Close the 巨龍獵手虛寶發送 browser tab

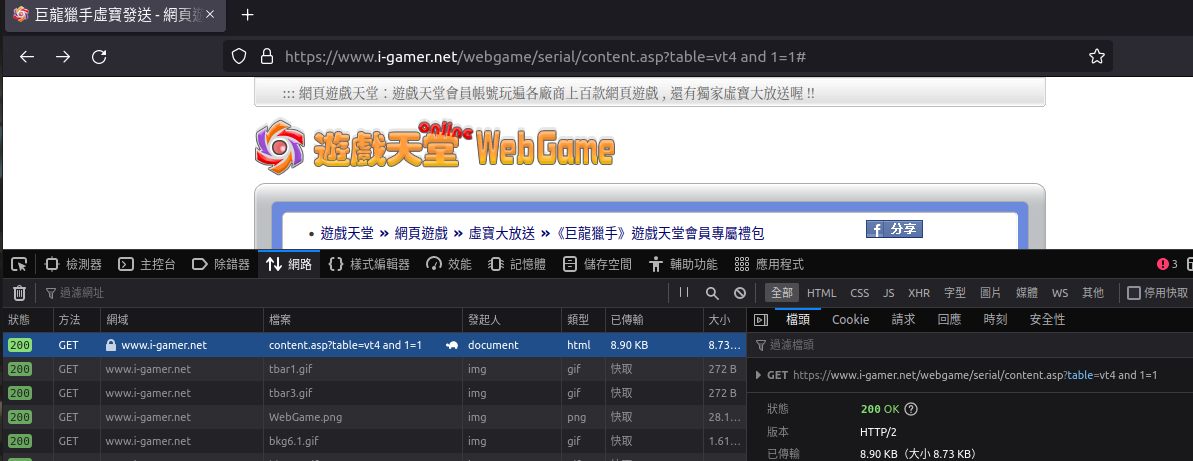click(210, 14)
